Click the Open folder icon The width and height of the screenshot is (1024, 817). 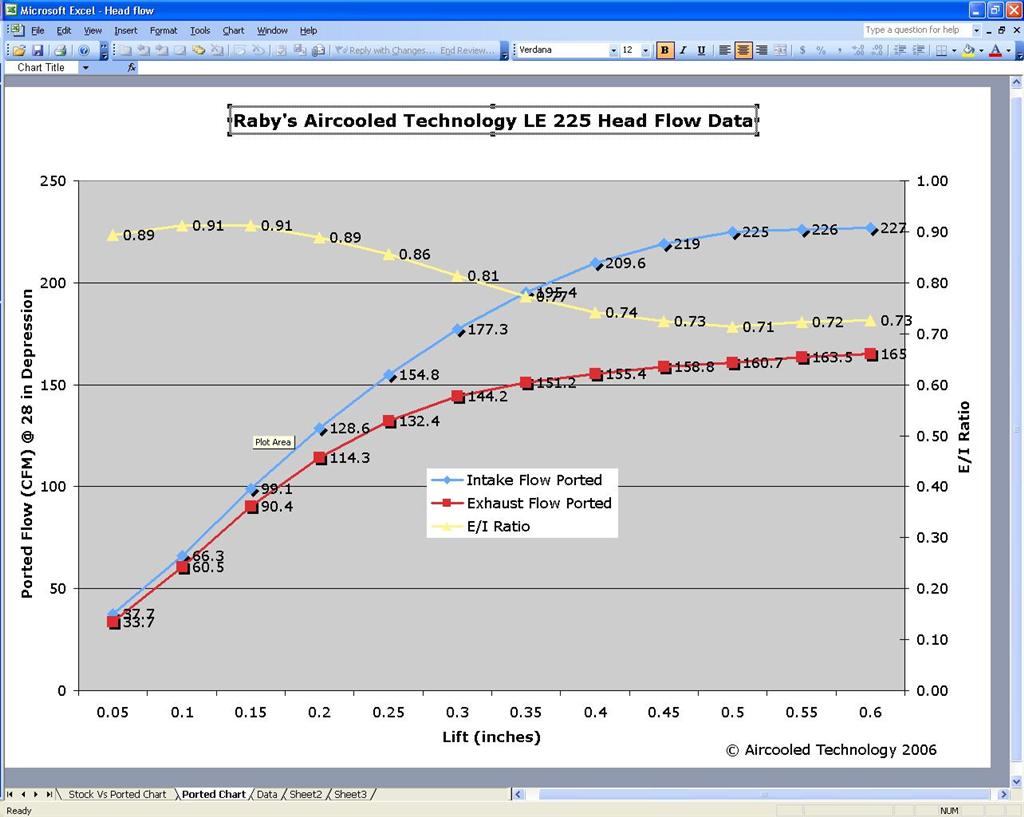coord(19,50)
